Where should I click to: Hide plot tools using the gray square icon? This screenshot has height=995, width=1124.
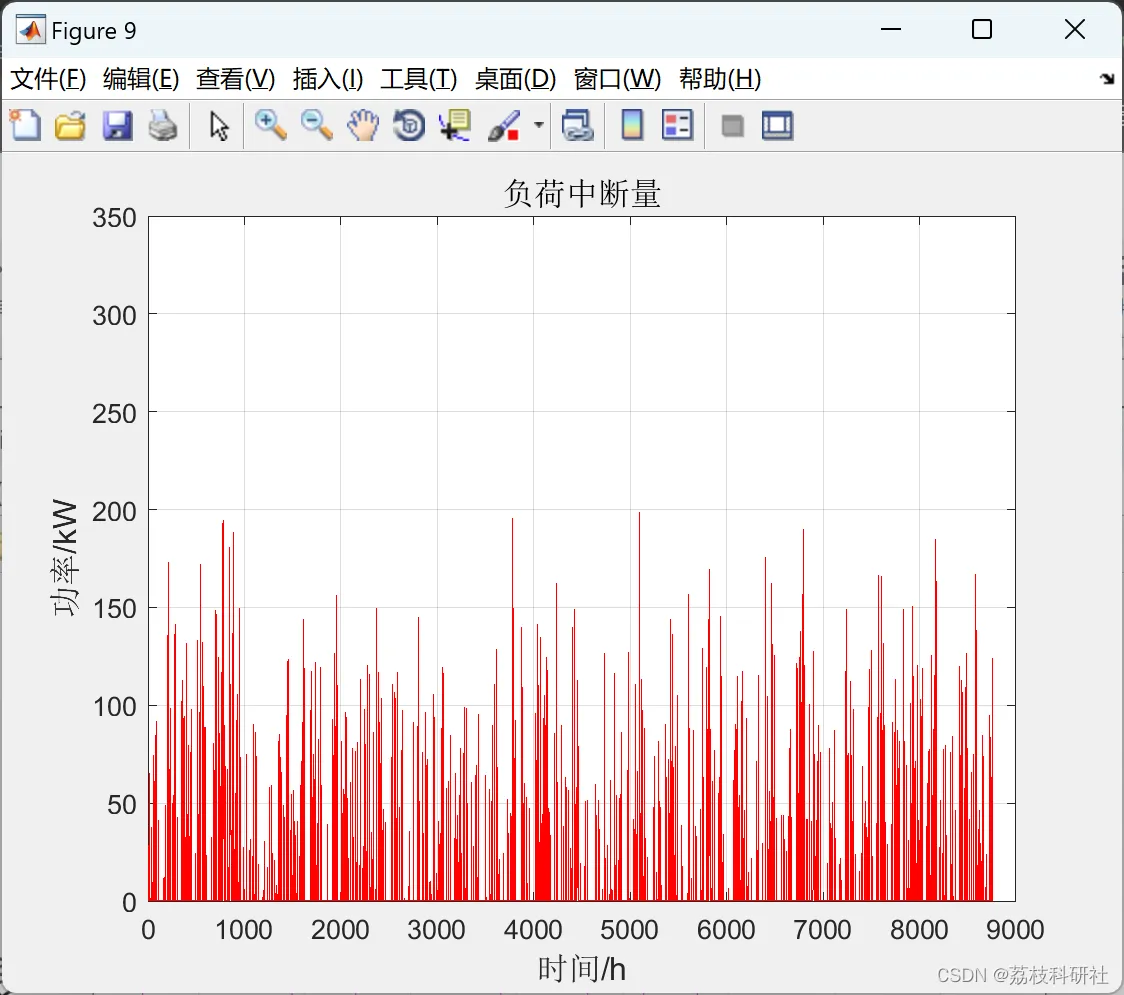732,126
